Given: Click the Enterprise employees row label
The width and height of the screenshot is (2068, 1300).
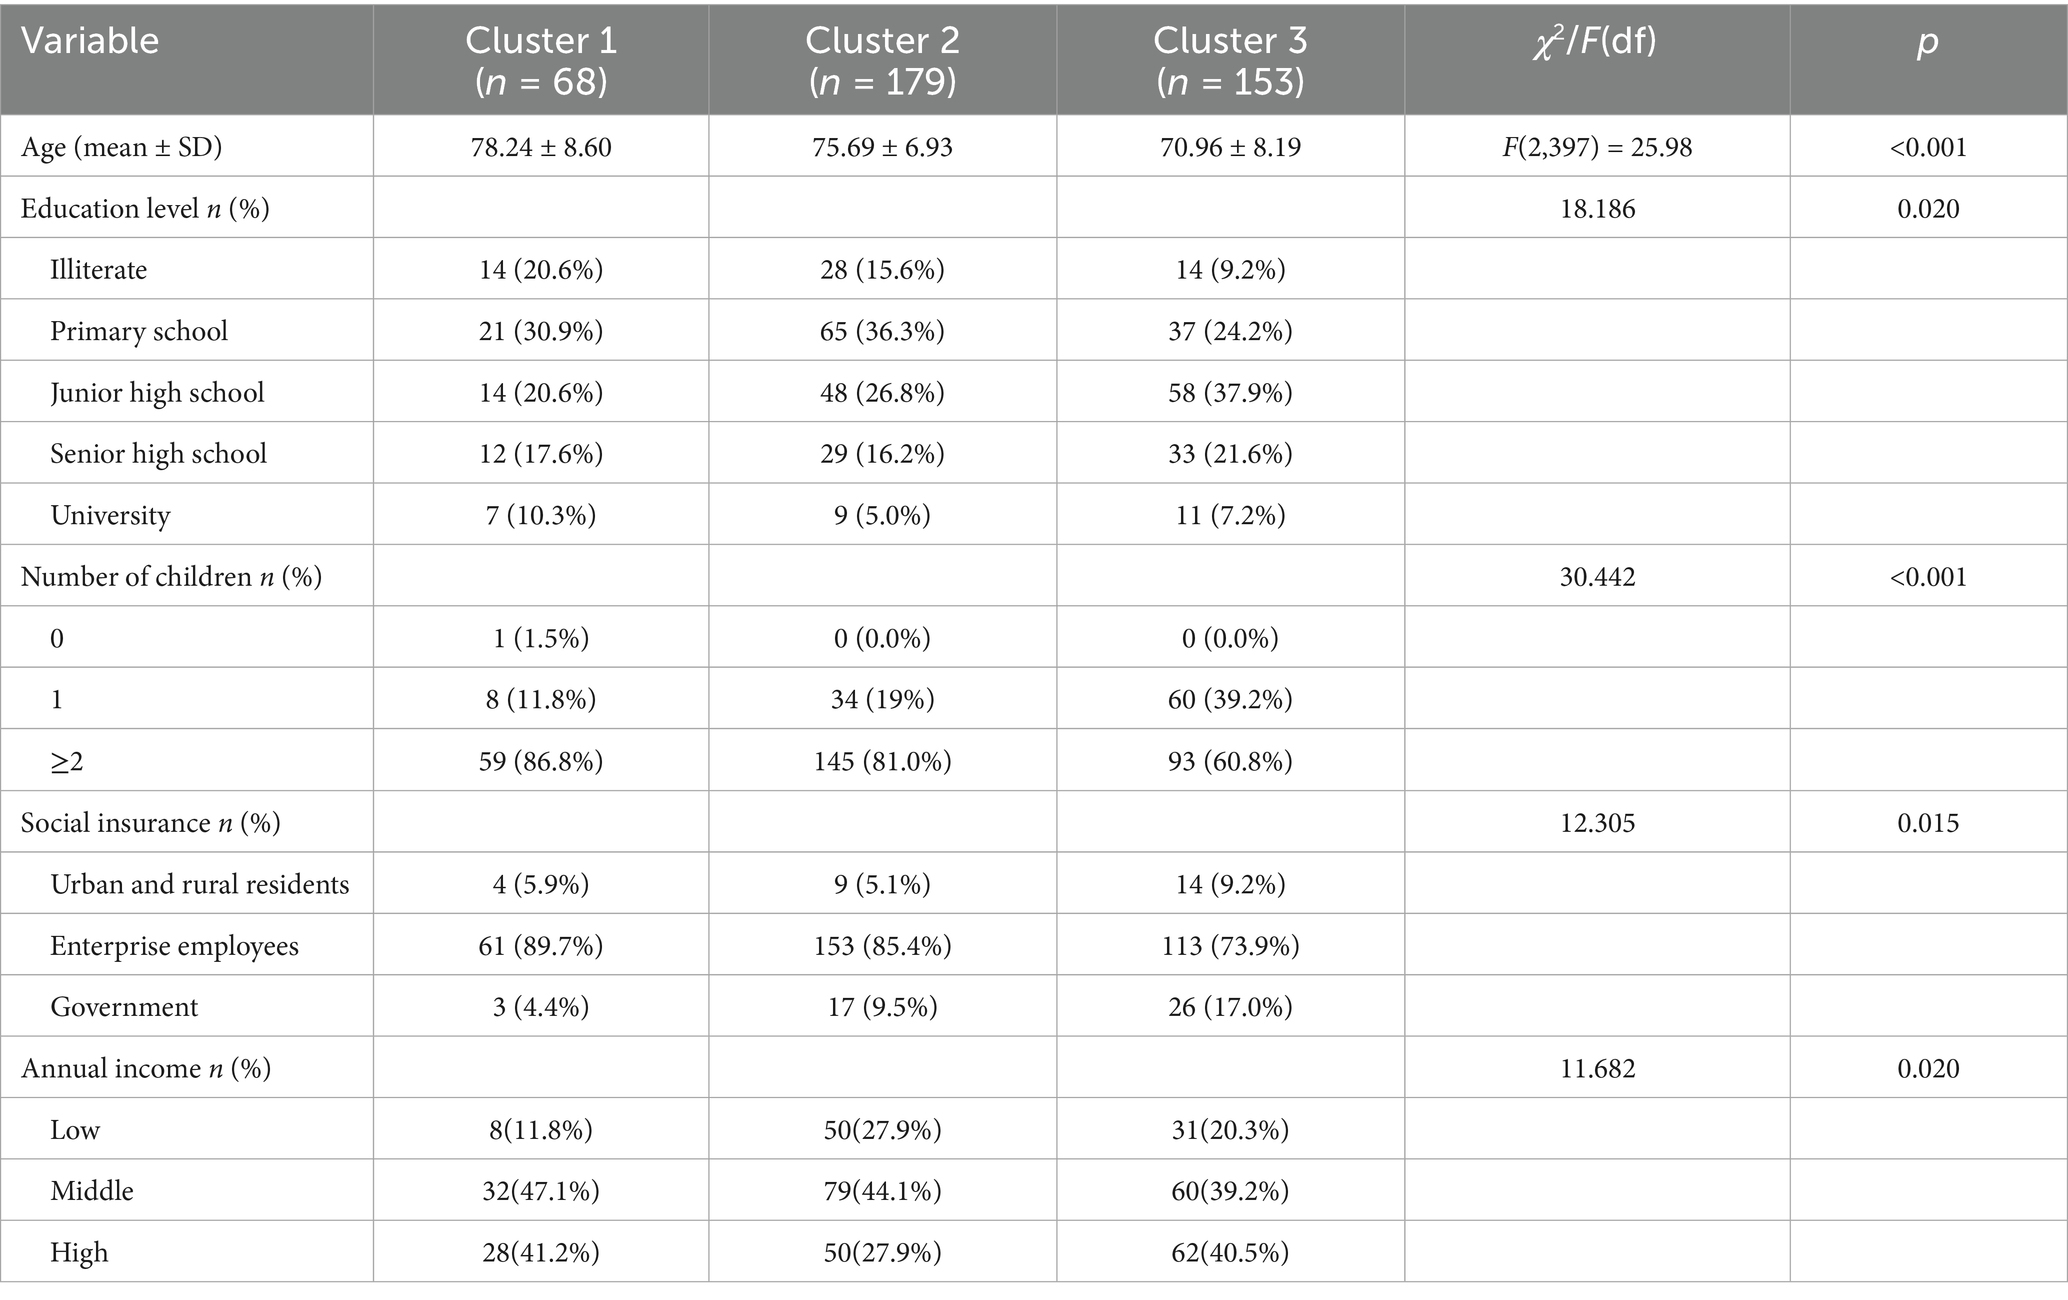Looking at the screenshot, I should click(x=174, y=946).
